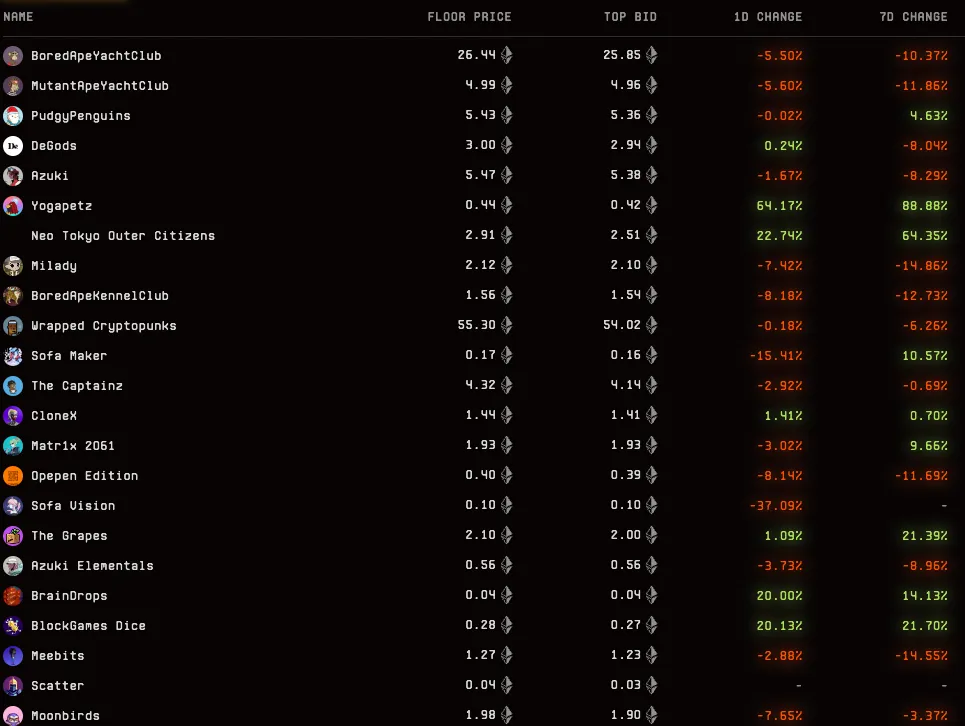The width and height of the screenshot is (965, 726).
Task: Sort by the 1D CHANGE column header
Action: [x=768, y=17]
